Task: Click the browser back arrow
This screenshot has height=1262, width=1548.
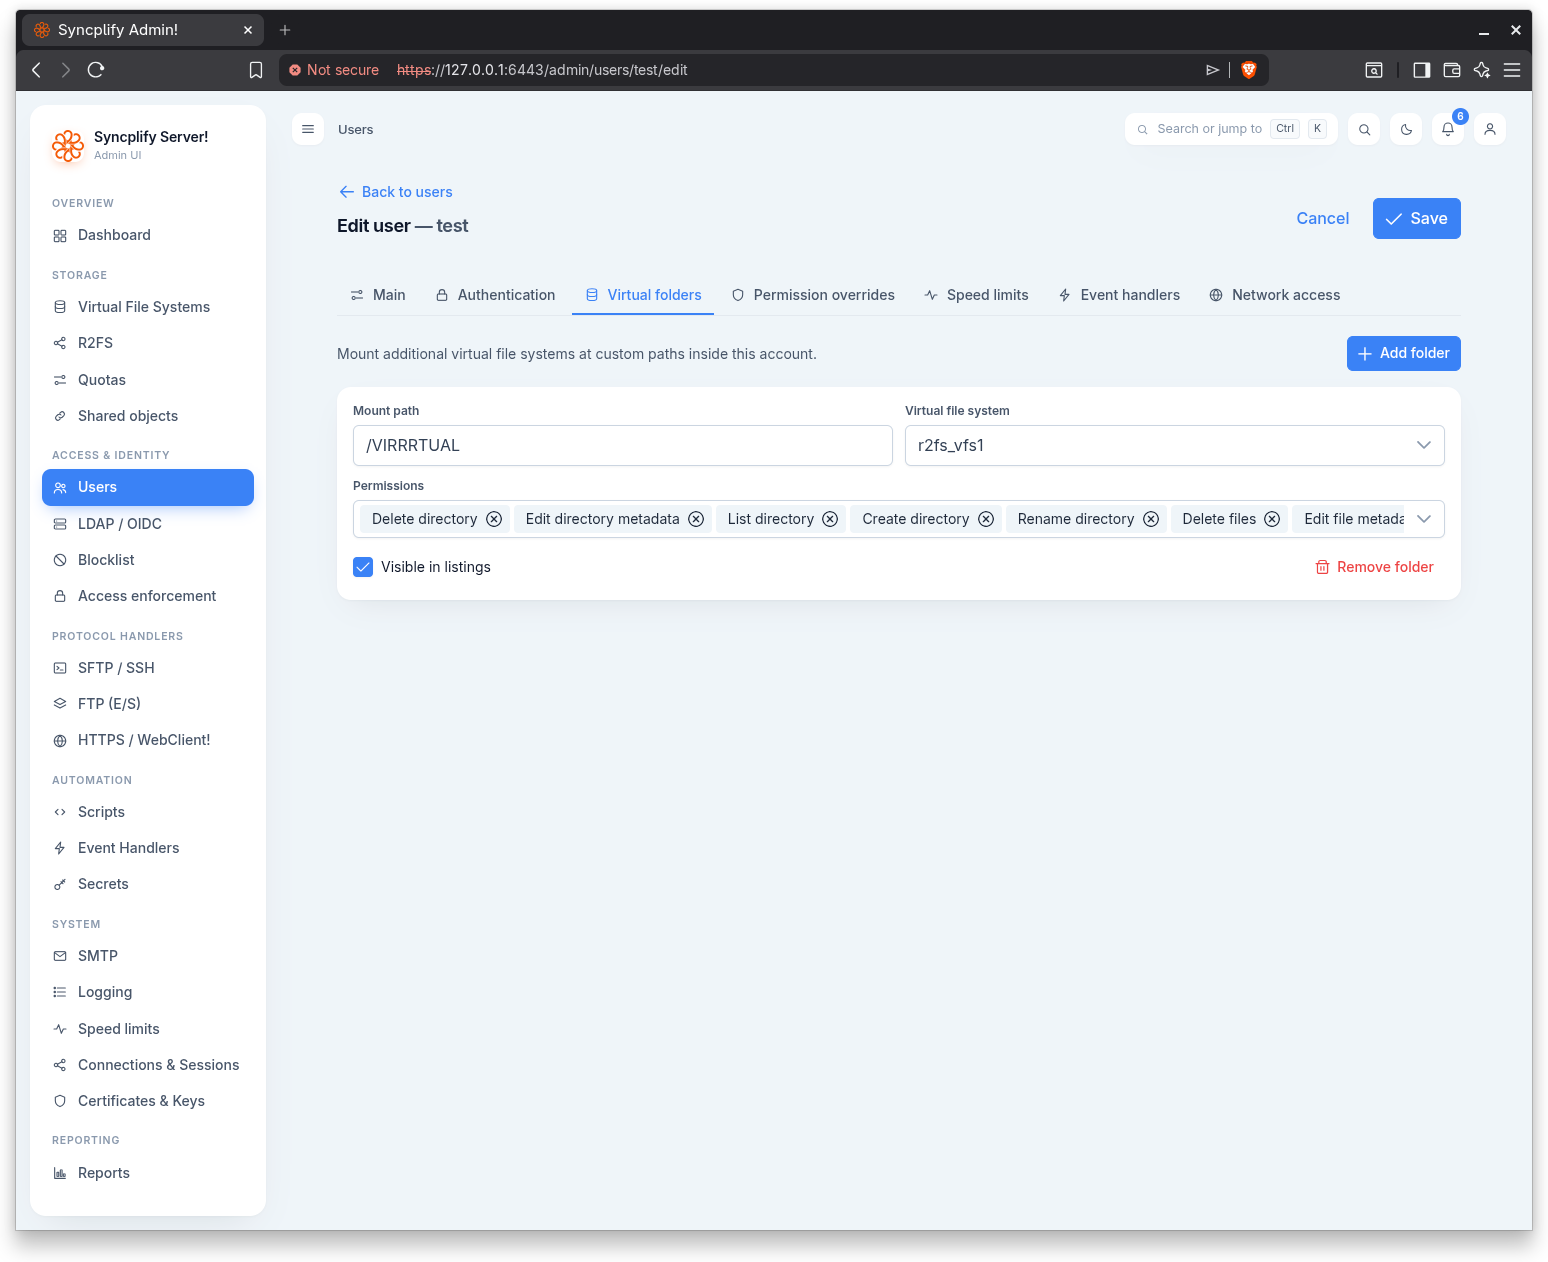Action: point(37,70)
